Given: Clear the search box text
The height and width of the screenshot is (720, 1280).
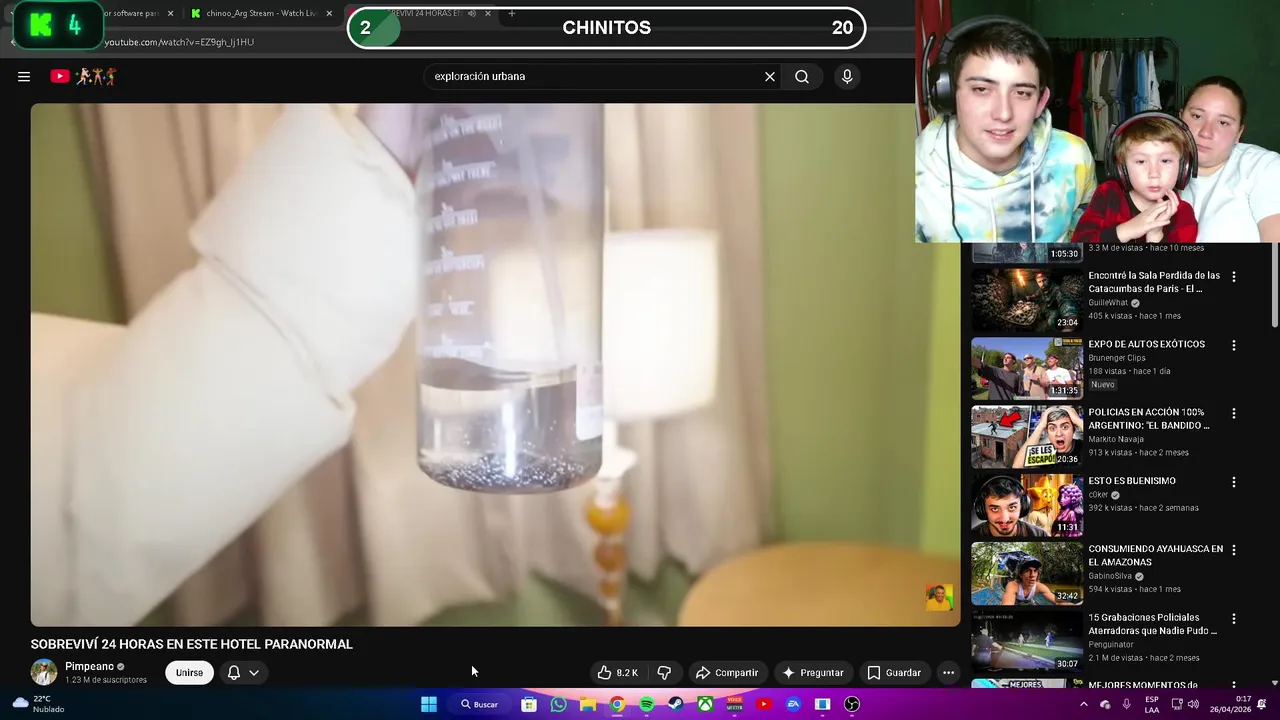Looking at the screenshot, I should [770, 76].
